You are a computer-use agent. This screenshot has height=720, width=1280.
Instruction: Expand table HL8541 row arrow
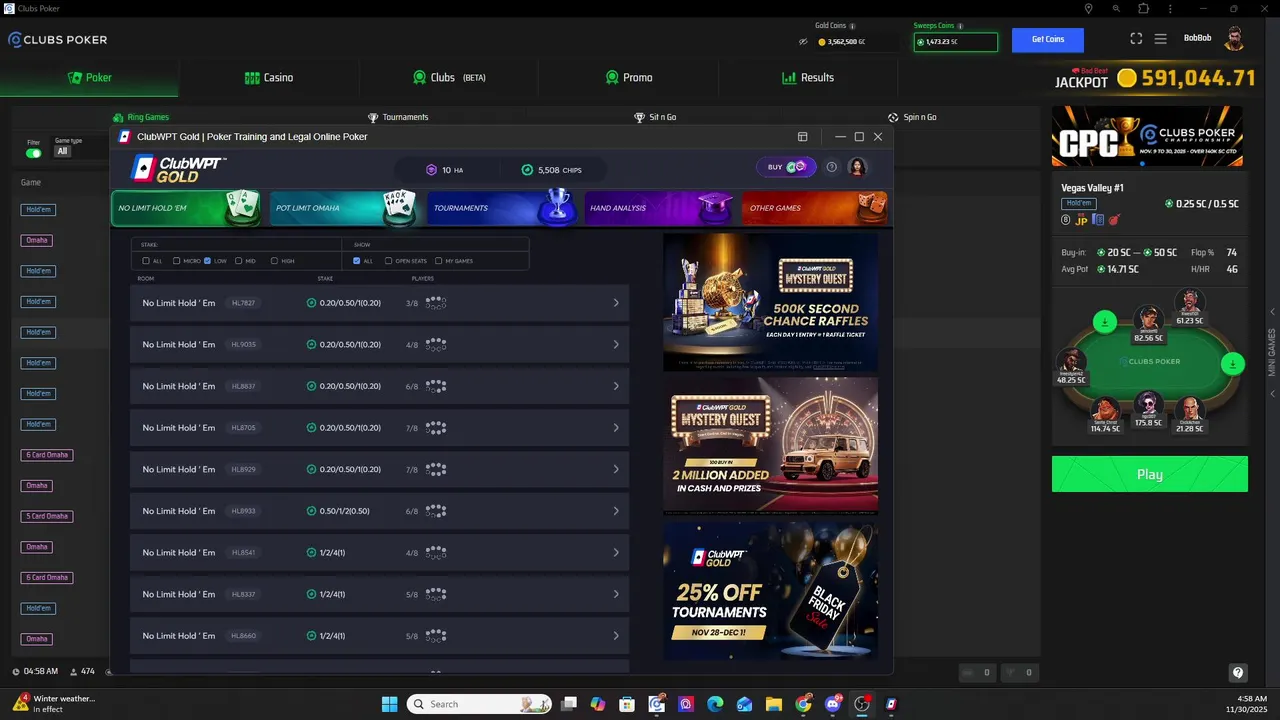tap(616, 553)
